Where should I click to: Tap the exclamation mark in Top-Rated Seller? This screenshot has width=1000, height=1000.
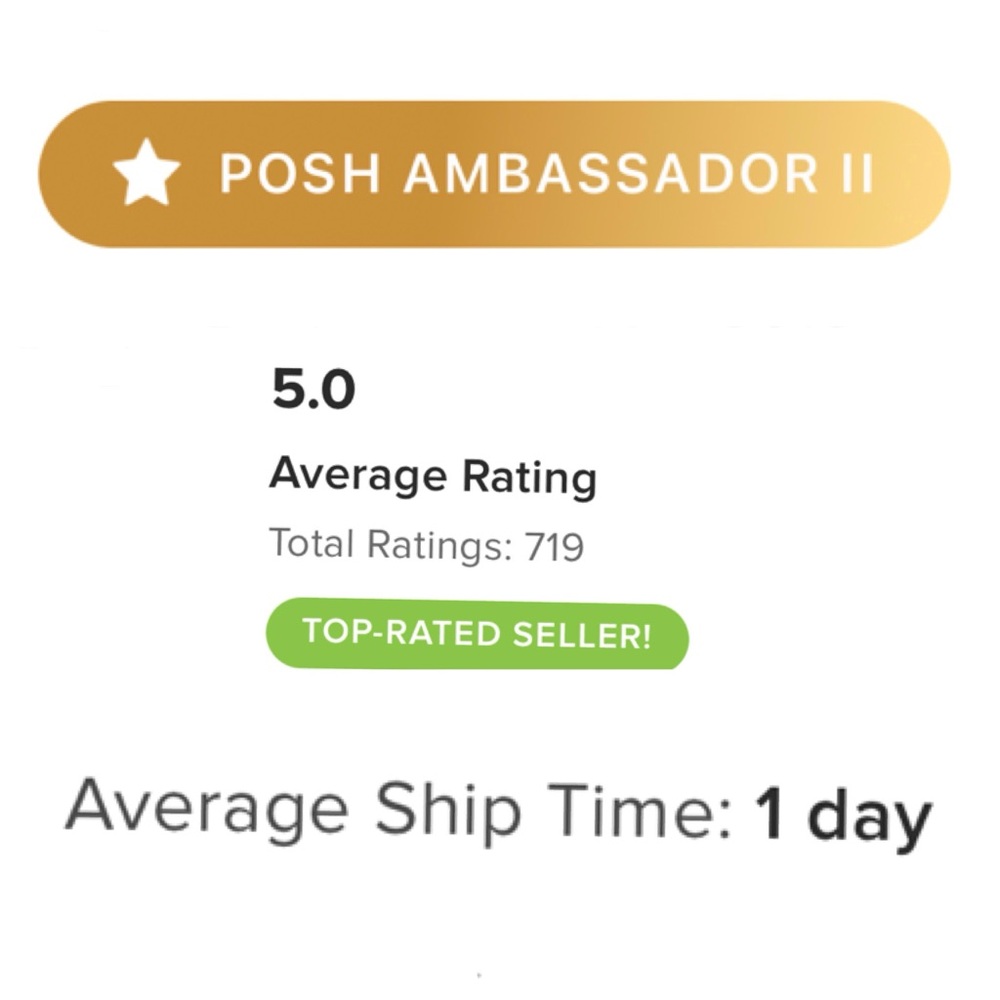point(648,633)
